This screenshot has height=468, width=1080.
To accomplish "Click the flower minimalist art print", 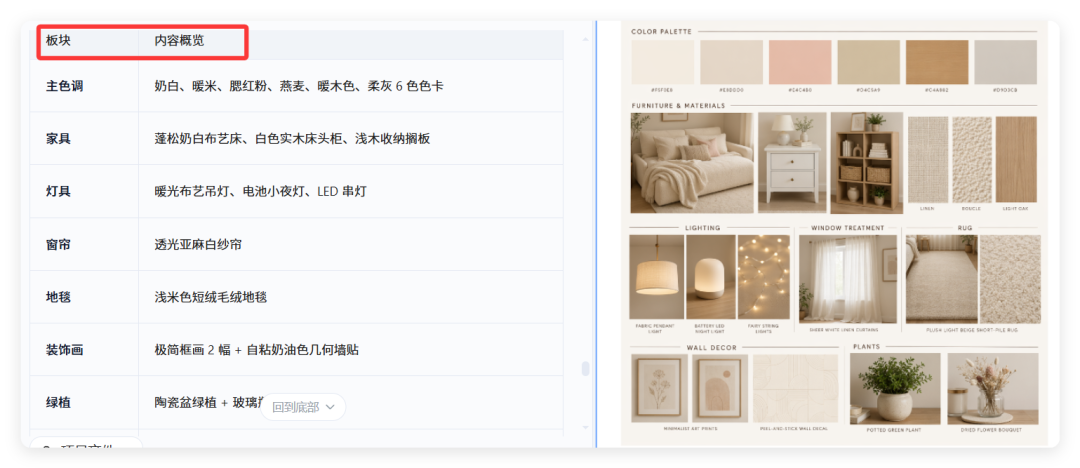I will 659,388.
